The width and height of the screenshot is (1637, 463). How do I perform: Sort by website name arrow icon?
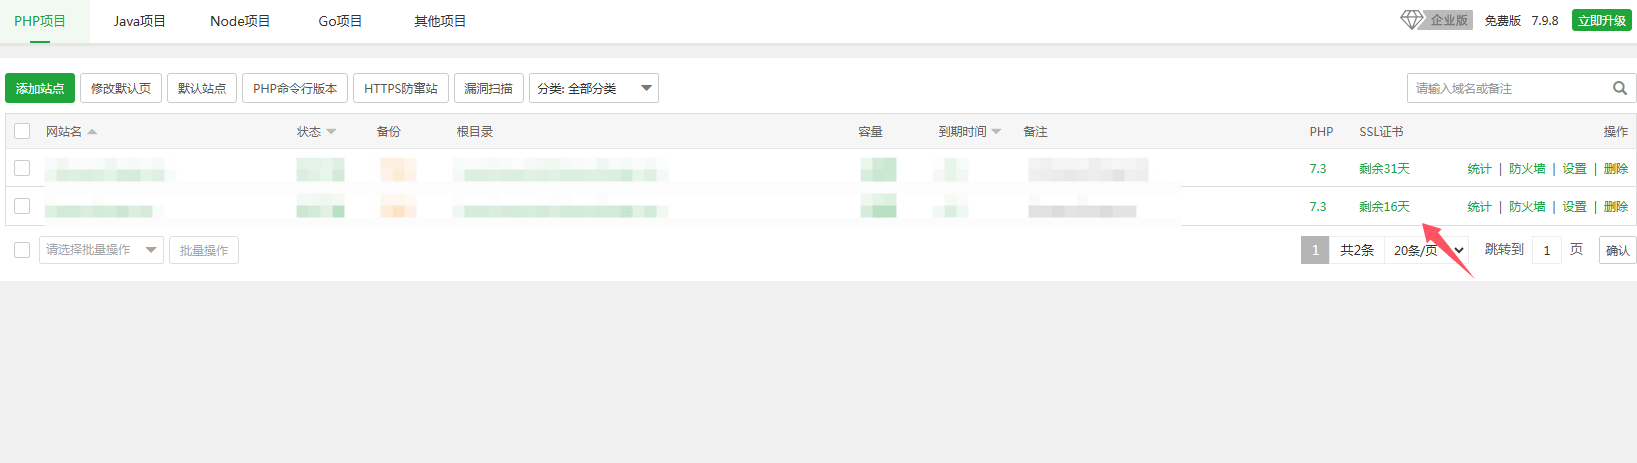click(92, 132)
